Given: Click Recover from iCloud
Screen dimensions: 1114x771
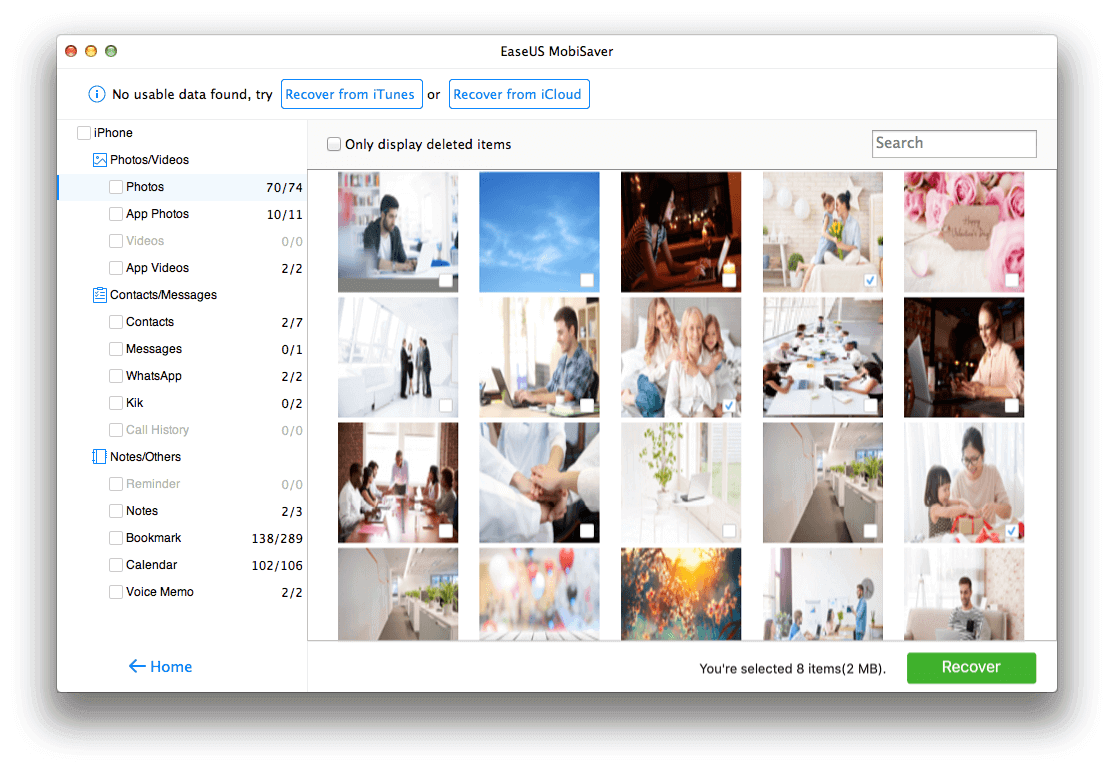Looking at the screenshot, I should (517, 94).
